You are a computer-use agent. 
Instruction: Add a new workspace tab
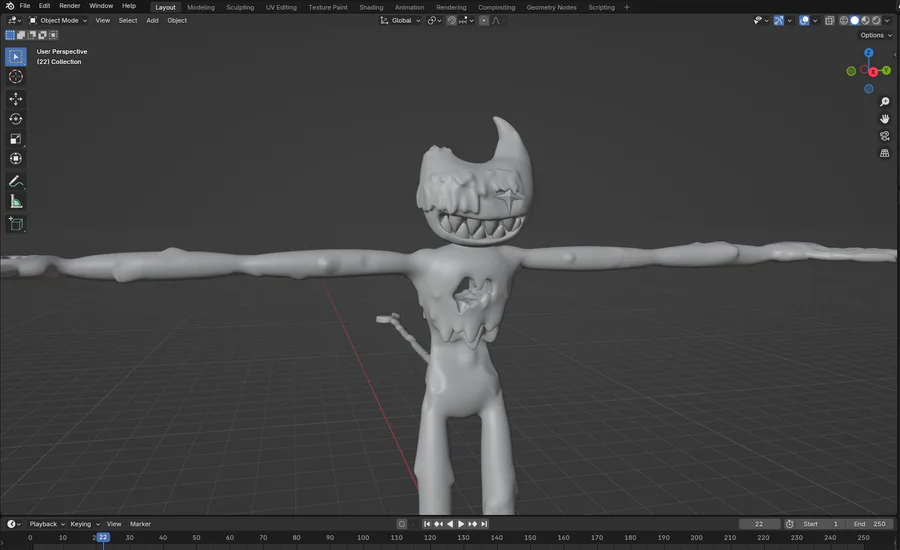[627, 7]
